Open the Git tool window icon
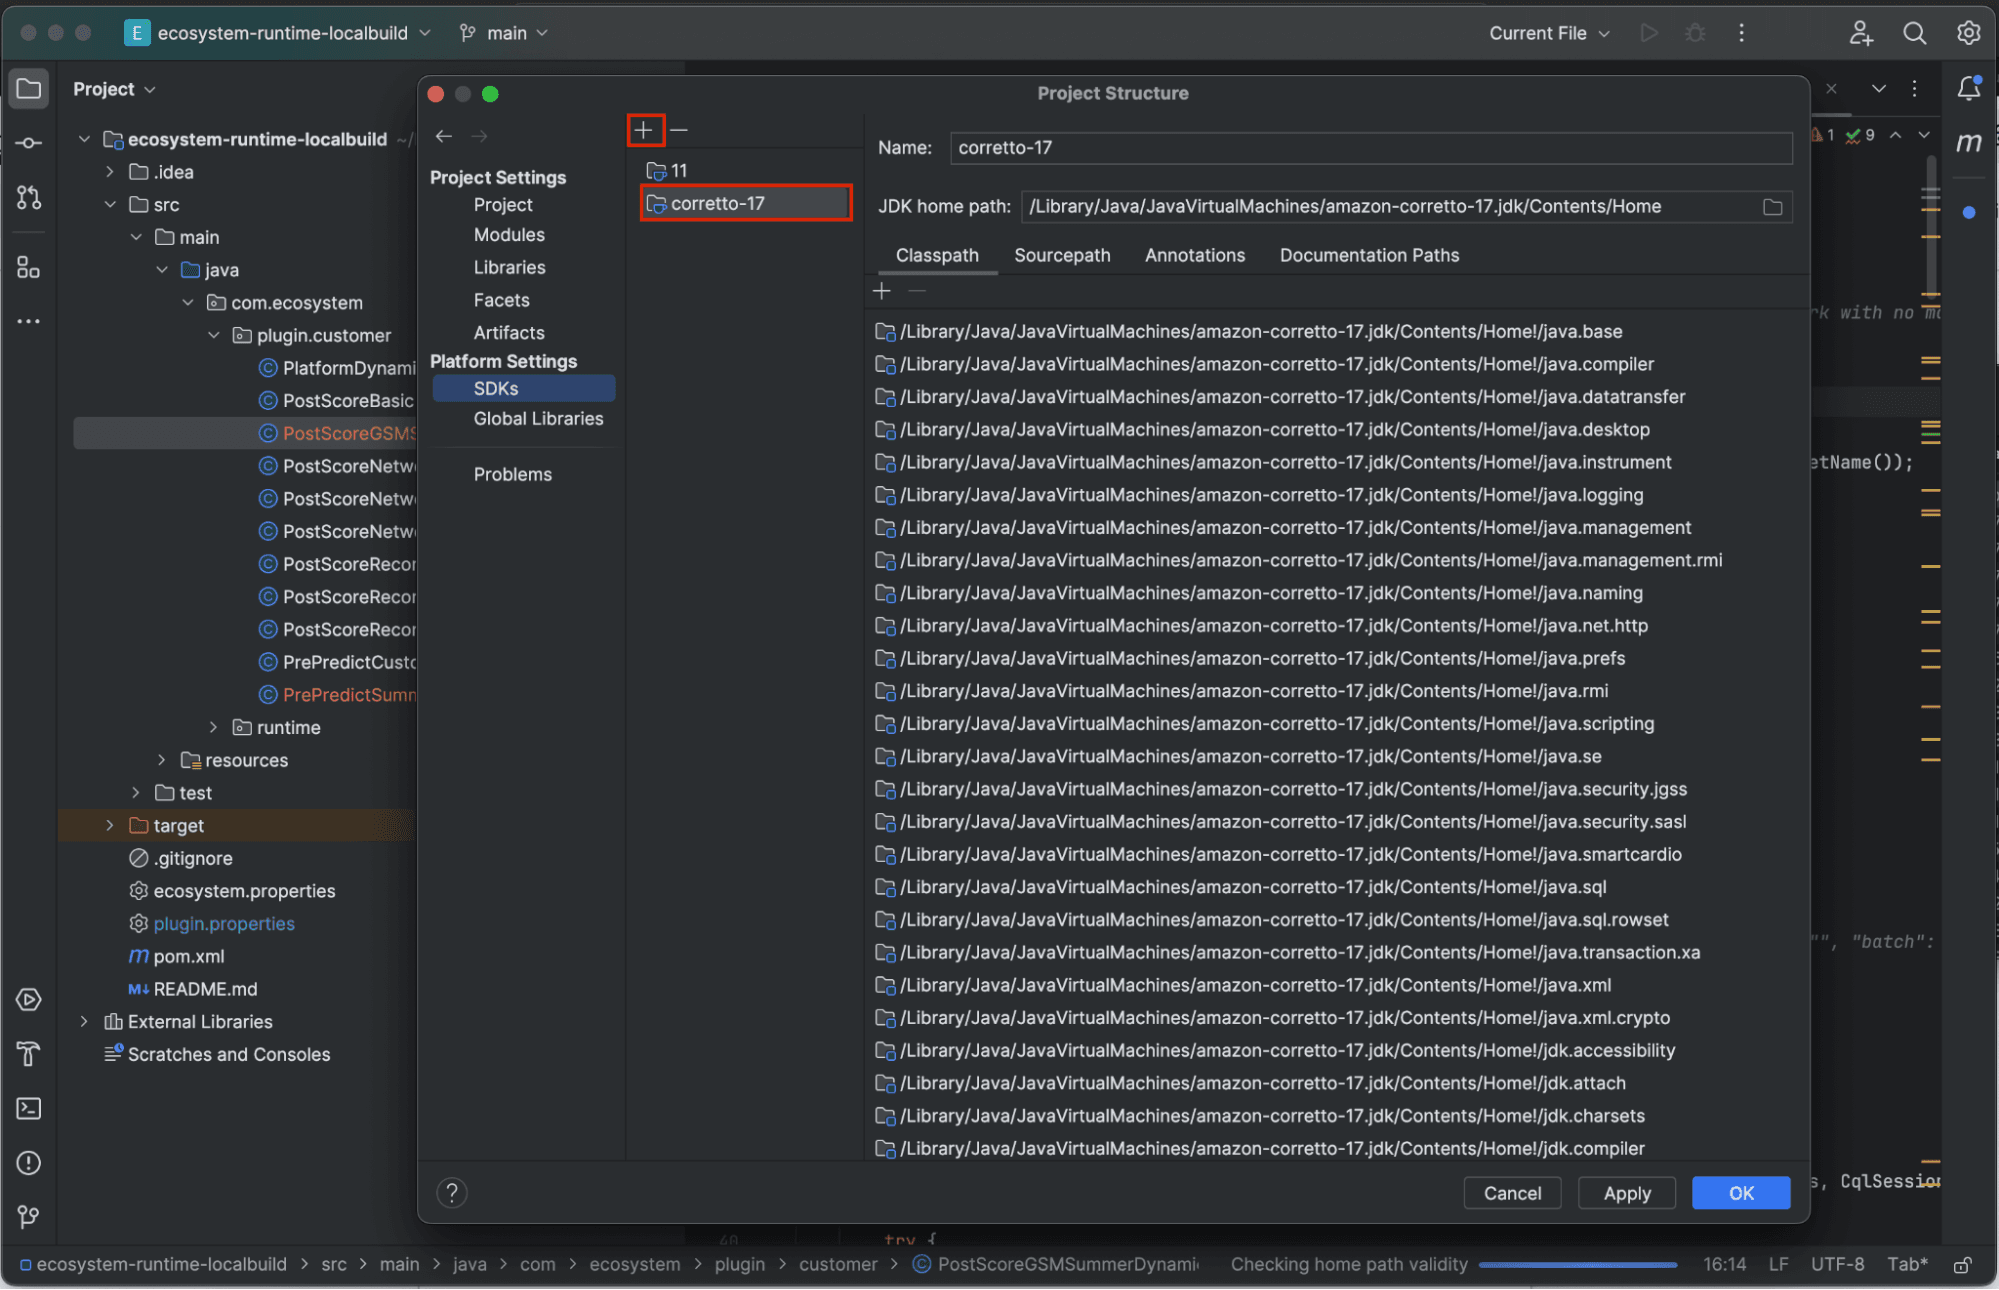1999x1290 pixels. click(29, 1216)
